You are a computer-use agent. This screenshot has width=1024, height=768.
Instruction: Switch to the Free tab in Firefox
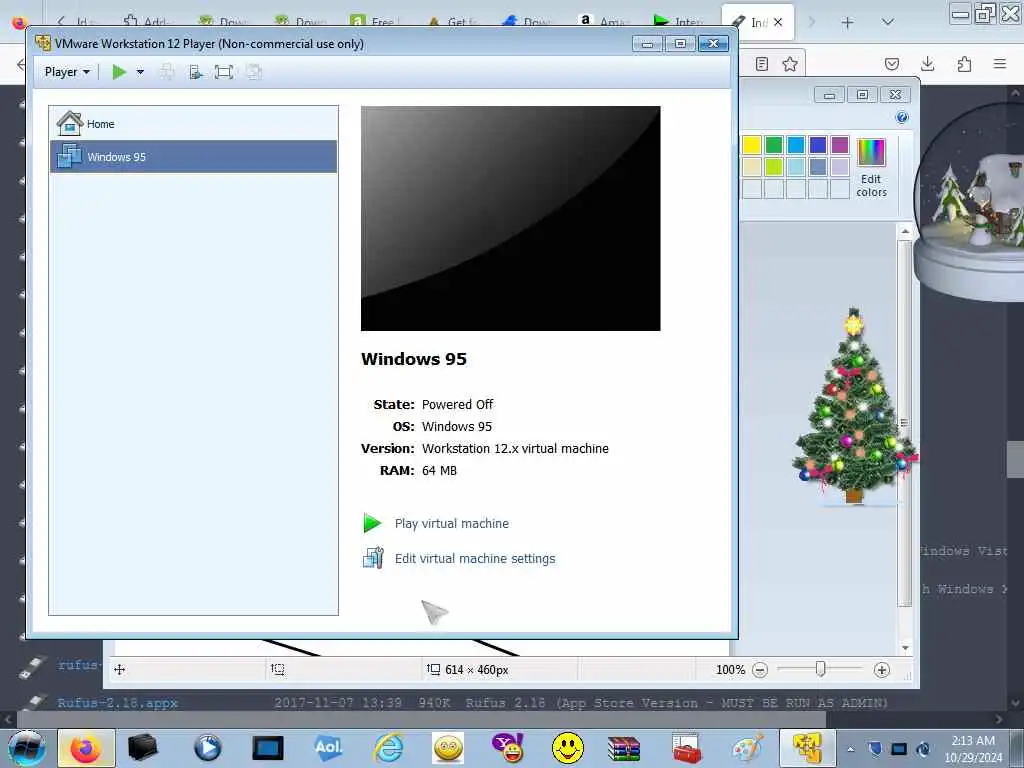coord(376,22)
